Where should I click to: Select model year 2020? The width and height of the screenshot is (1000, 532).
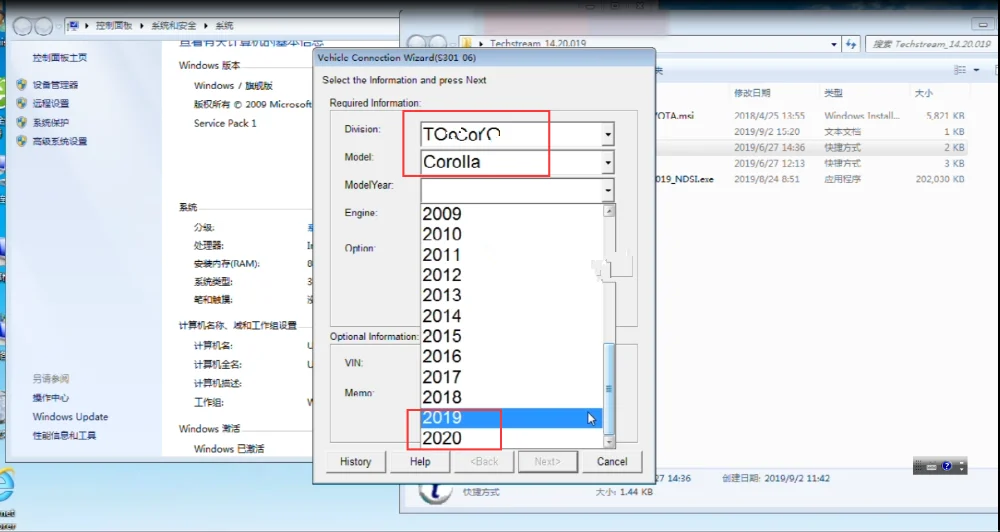click(511, 438)
